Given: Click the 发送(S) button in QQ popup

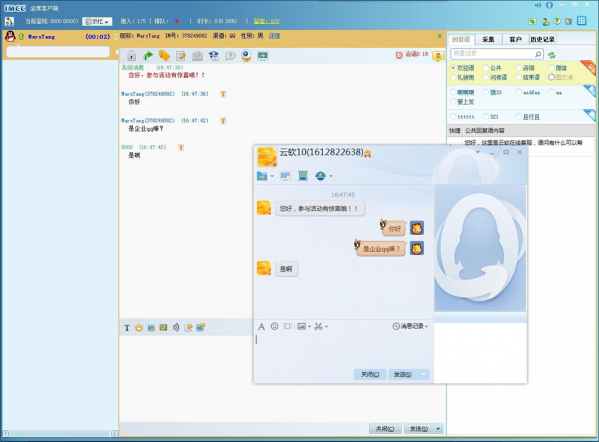Looking at the screenshot, I should (403, 374).
